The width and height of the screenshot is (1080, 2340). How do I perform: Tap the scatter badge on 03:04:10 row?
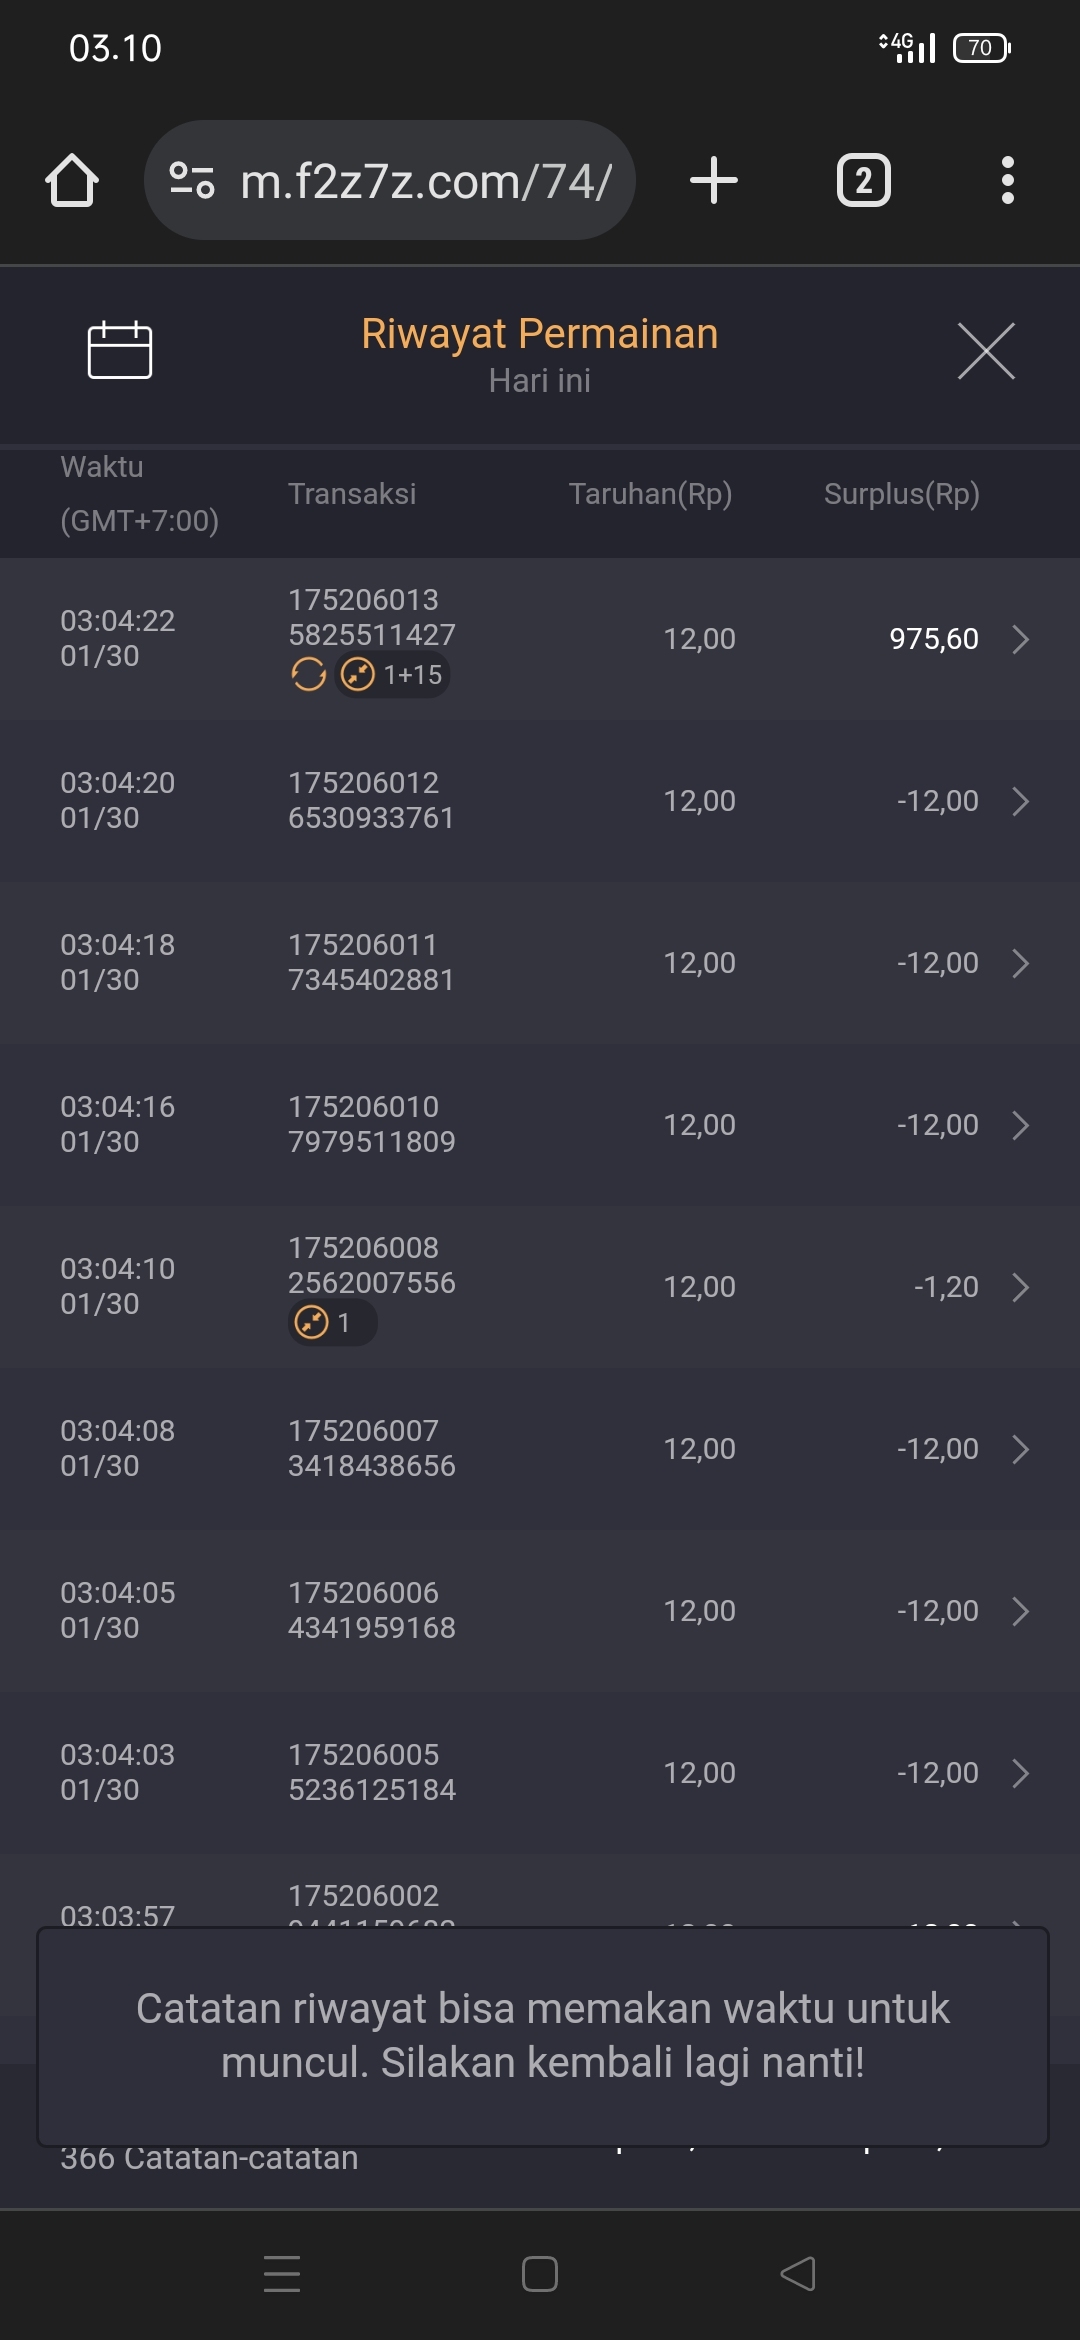tap(332, 1323)
